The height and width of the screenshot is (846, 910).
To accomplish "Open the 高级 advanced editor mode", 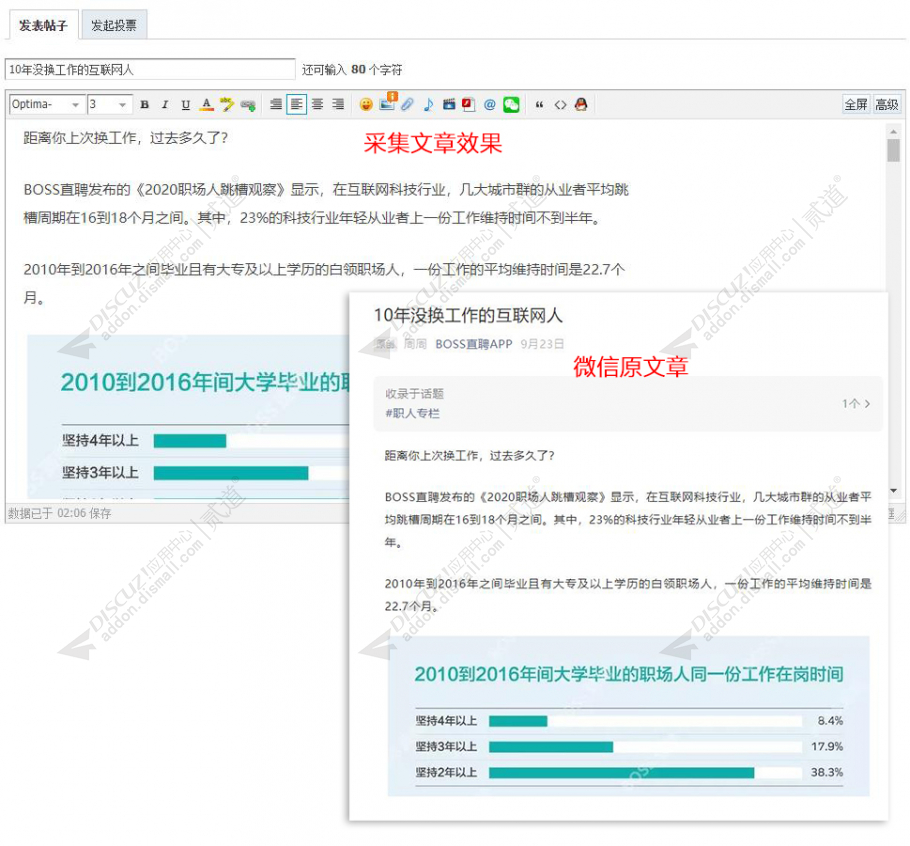I will click(x=887, y=104).
